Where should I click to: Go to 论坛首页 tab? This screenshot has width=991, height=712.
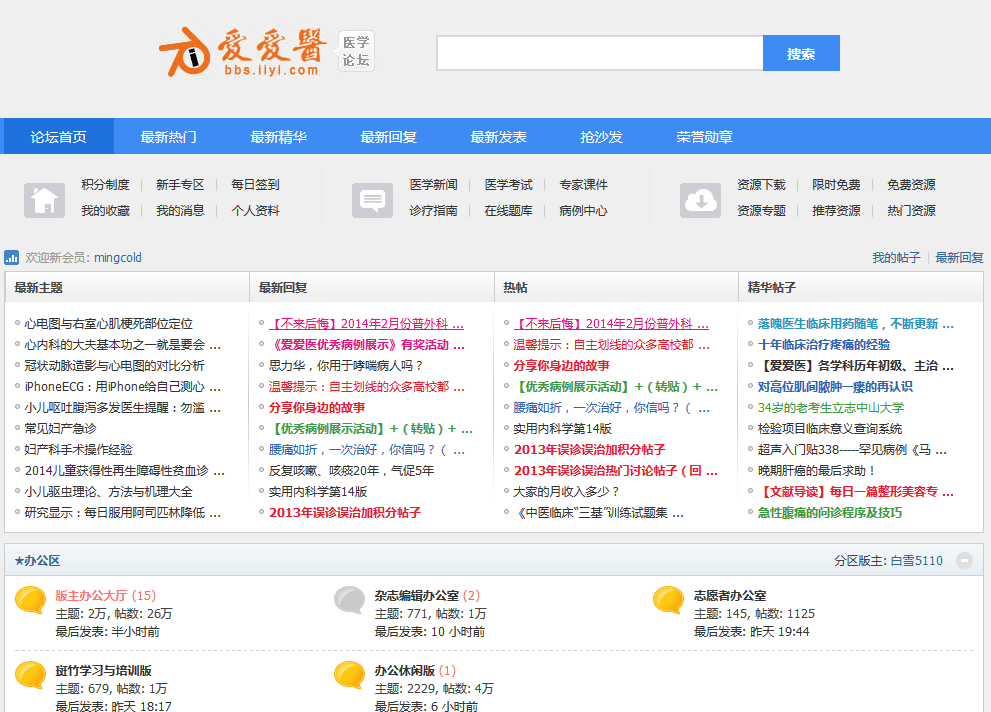click(59, 136)
